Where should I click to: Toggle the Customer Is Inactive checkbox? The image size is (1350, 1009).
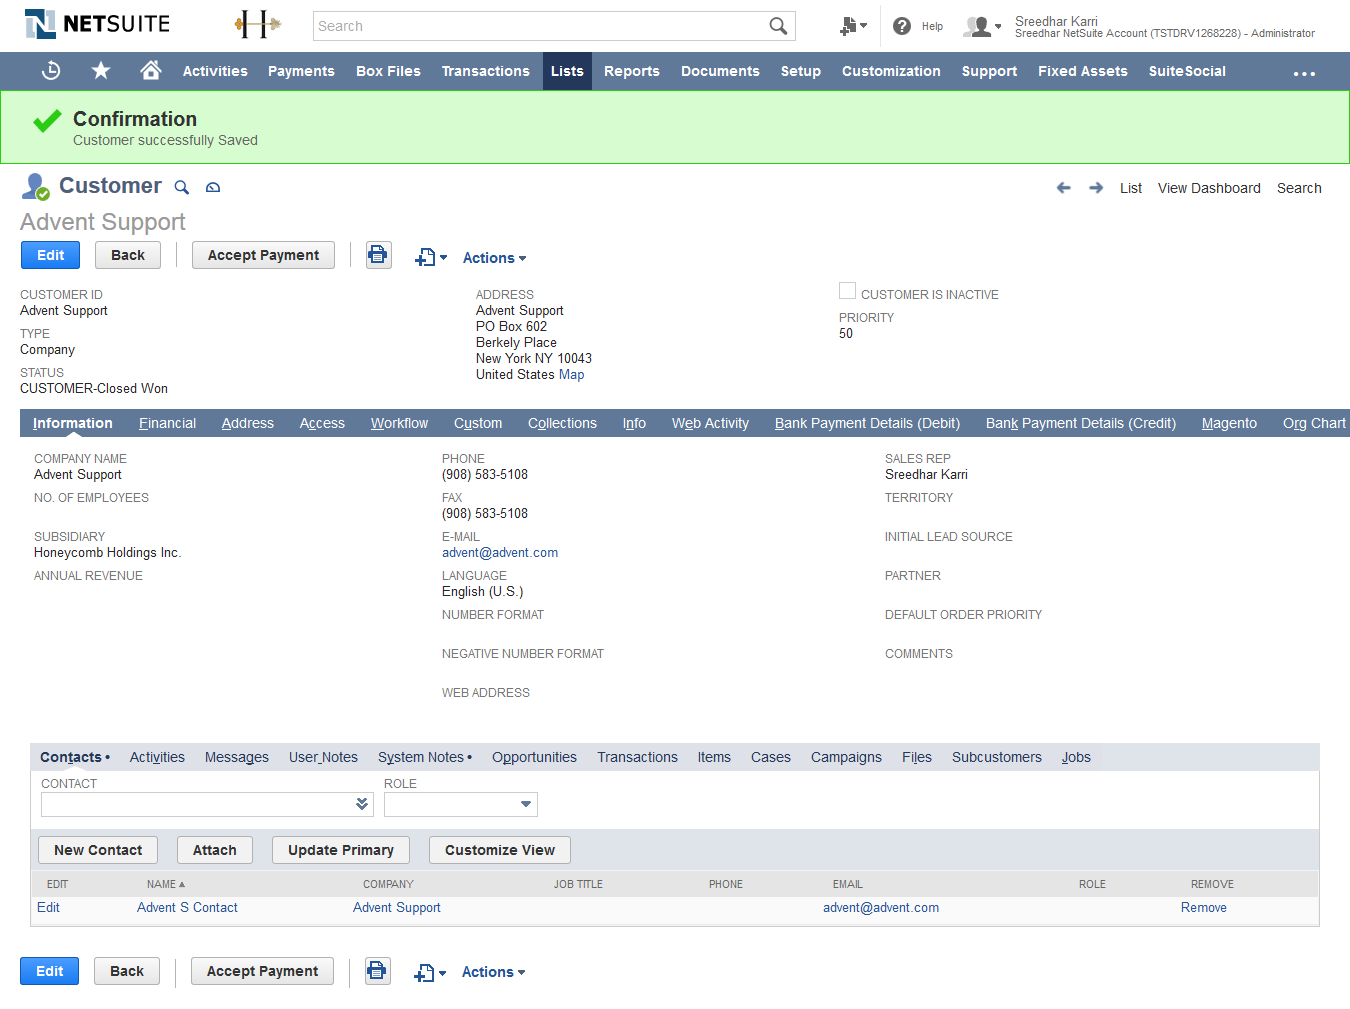tap(847, 291)
